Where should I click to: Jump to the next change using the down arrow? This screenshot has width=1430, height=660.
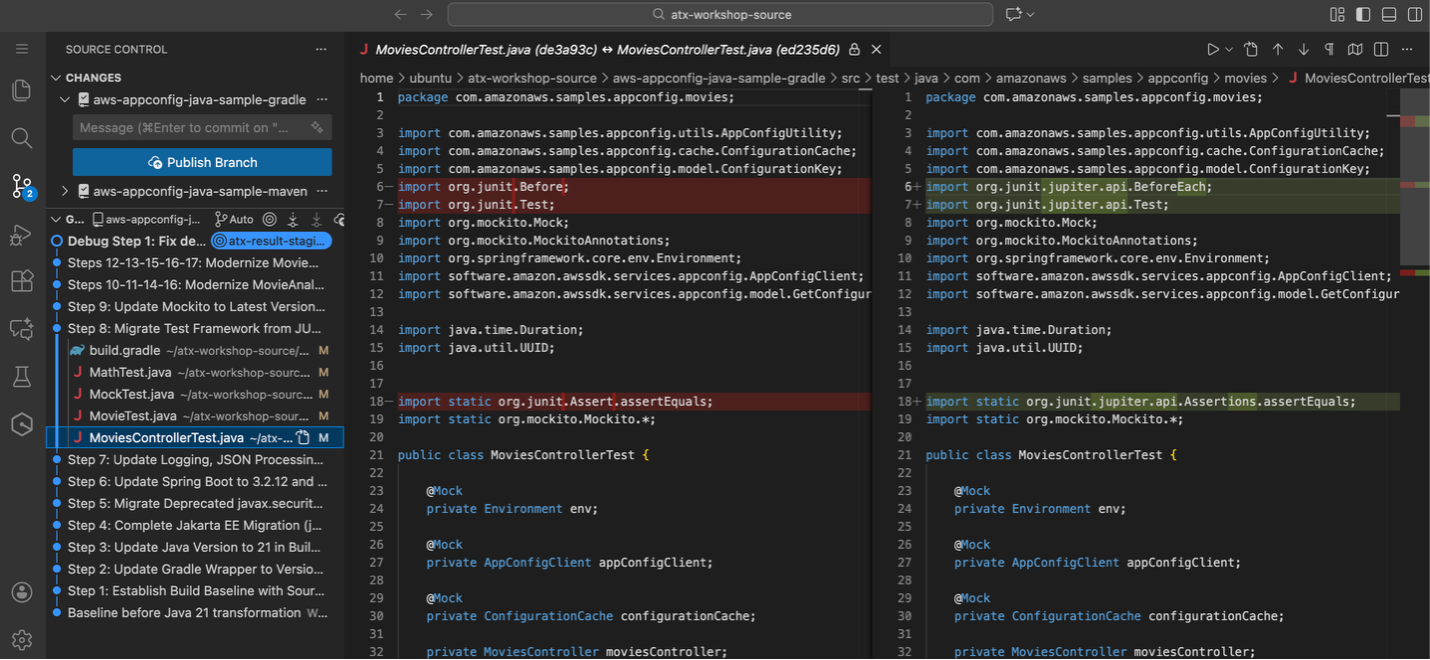1302,48
